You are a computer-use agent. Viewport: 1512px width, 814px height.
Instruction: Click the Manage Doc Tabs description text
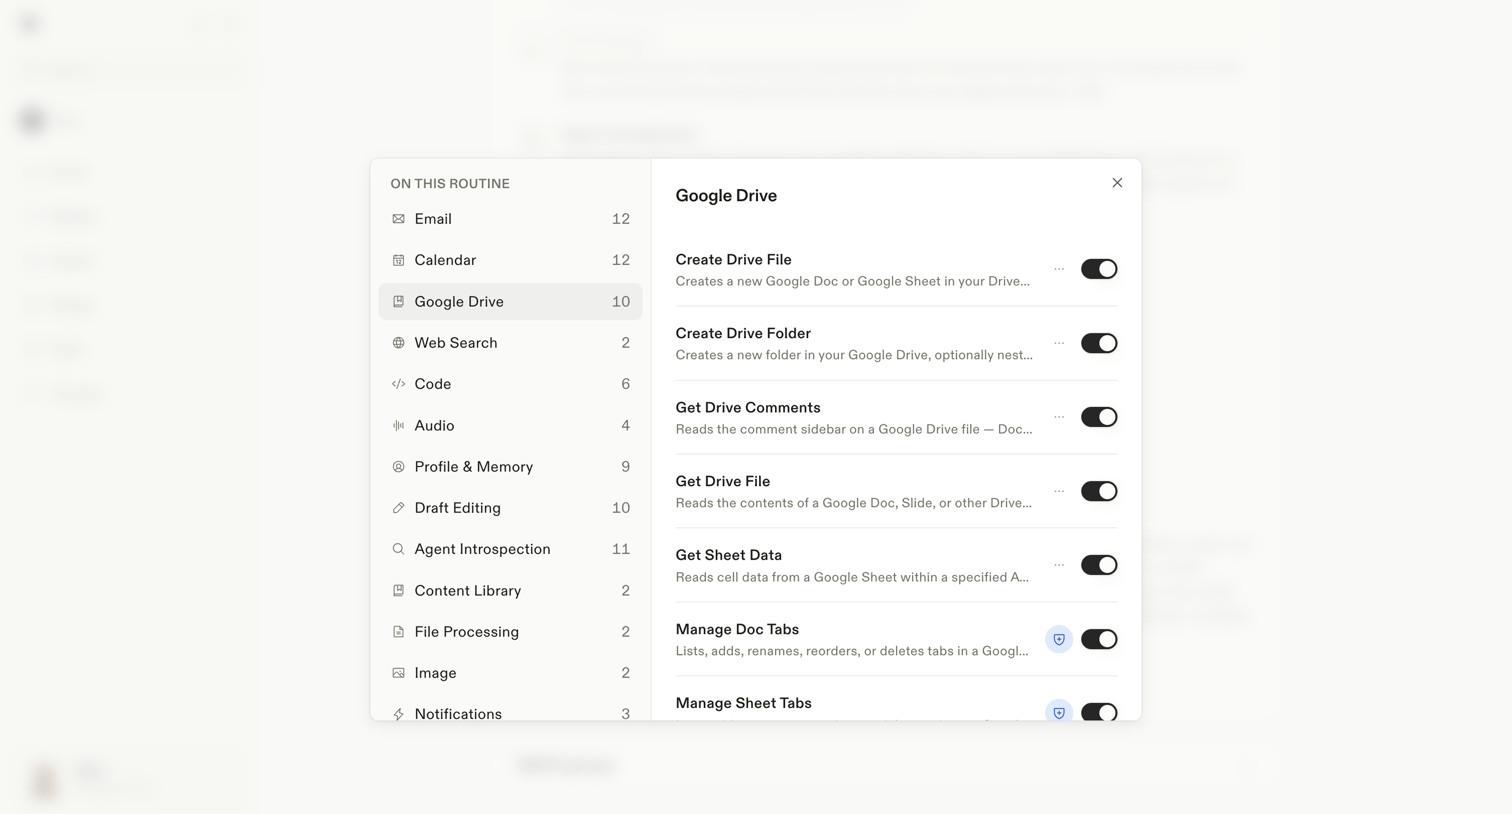coord(851,651)
